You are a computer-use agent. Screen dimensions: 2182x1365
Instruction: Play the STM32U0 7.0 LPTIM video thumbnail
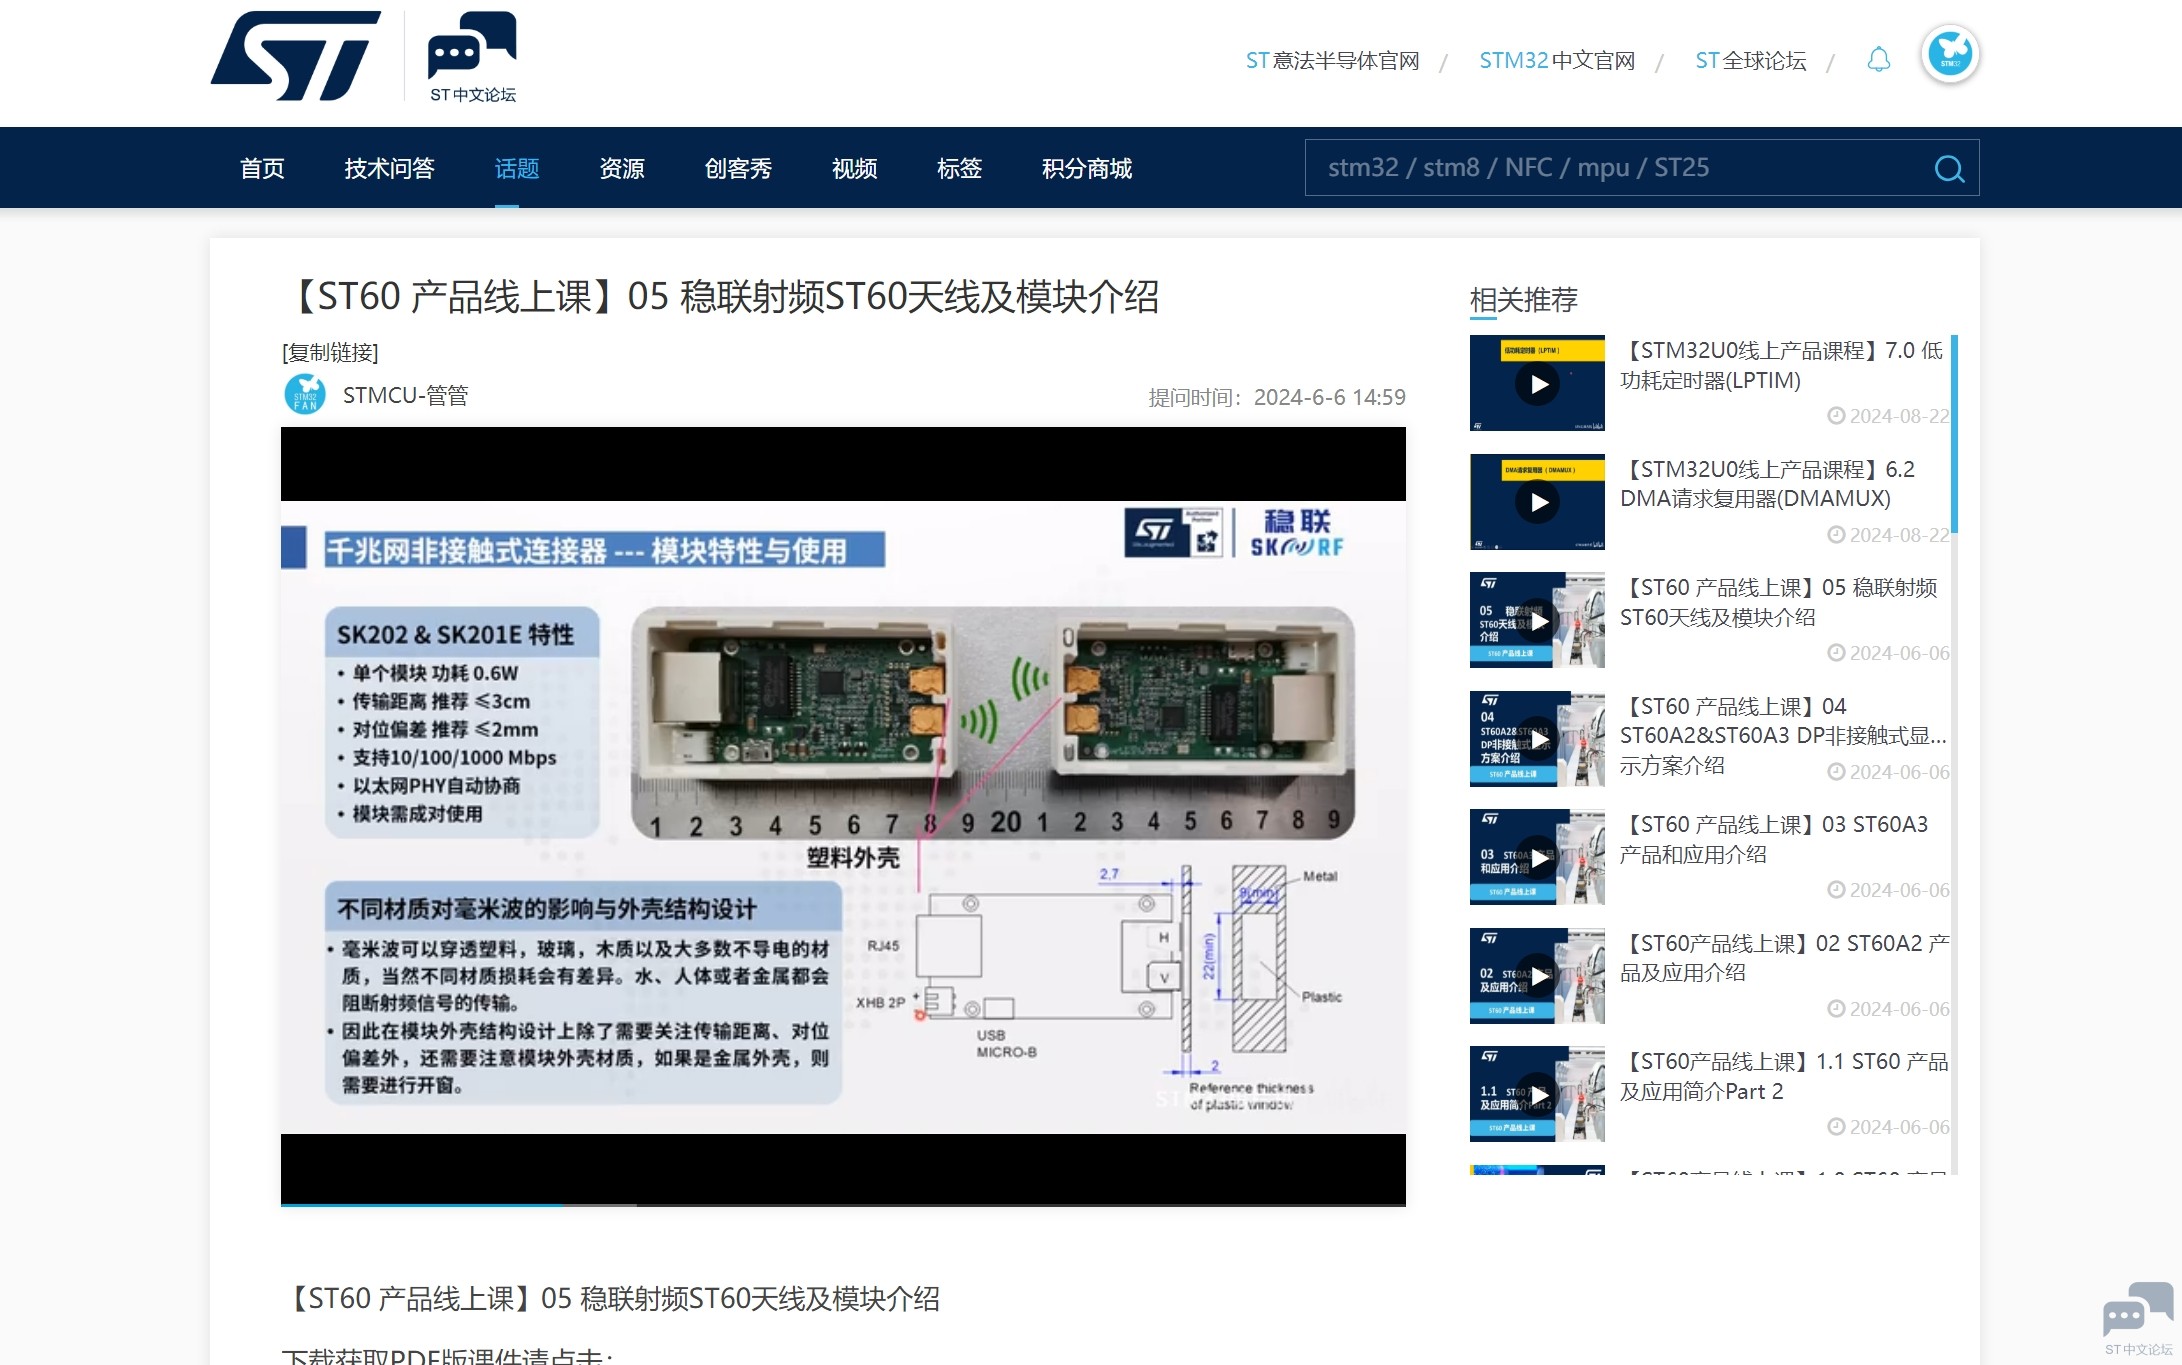point(1537,383)
